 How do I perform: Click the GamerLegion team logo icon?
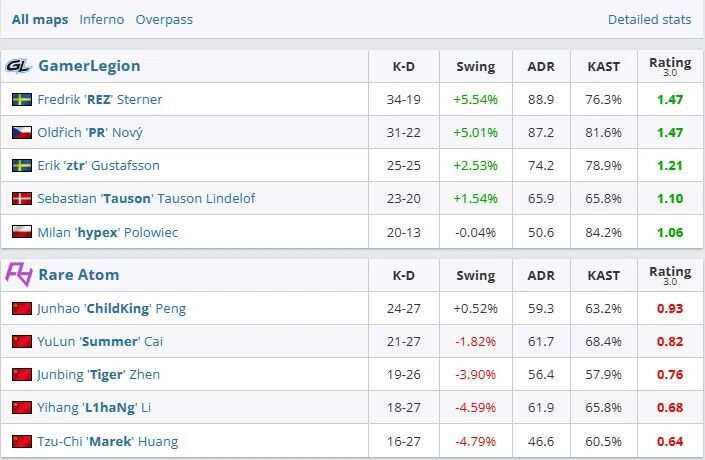19,66
